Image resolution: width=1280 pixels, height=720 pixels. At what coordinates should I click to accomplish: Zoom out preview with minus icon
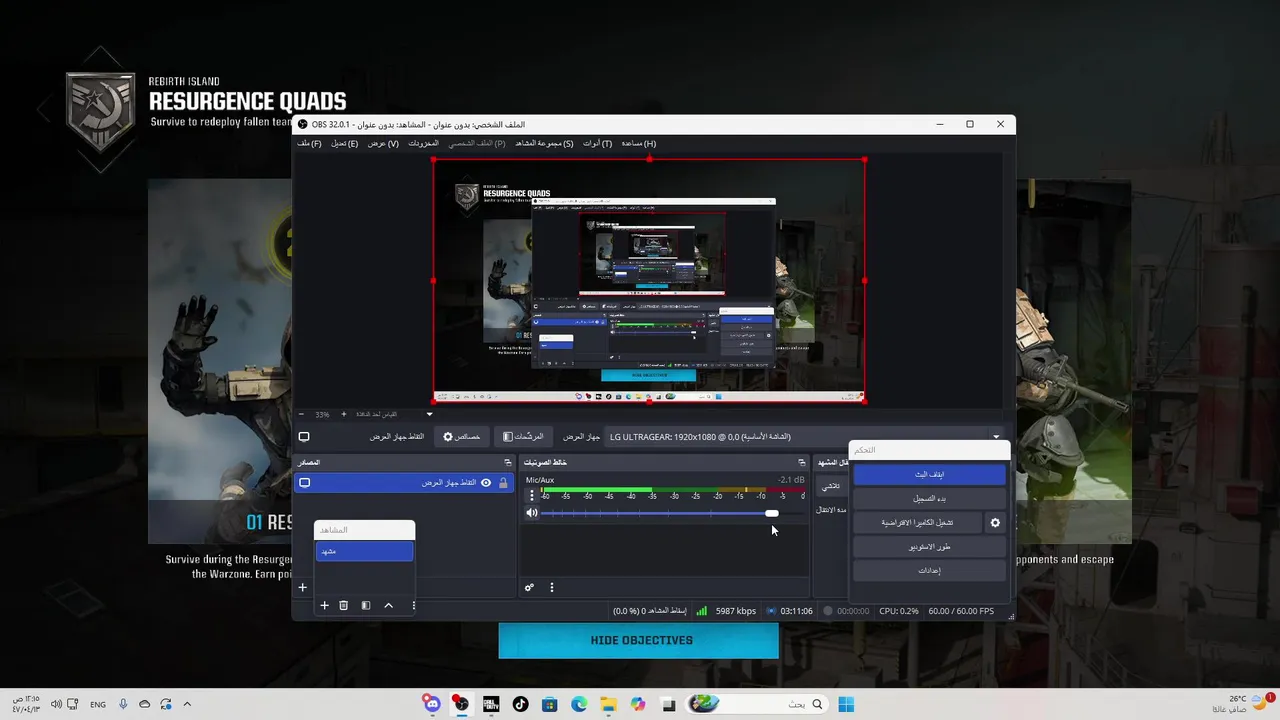[302, 414]
